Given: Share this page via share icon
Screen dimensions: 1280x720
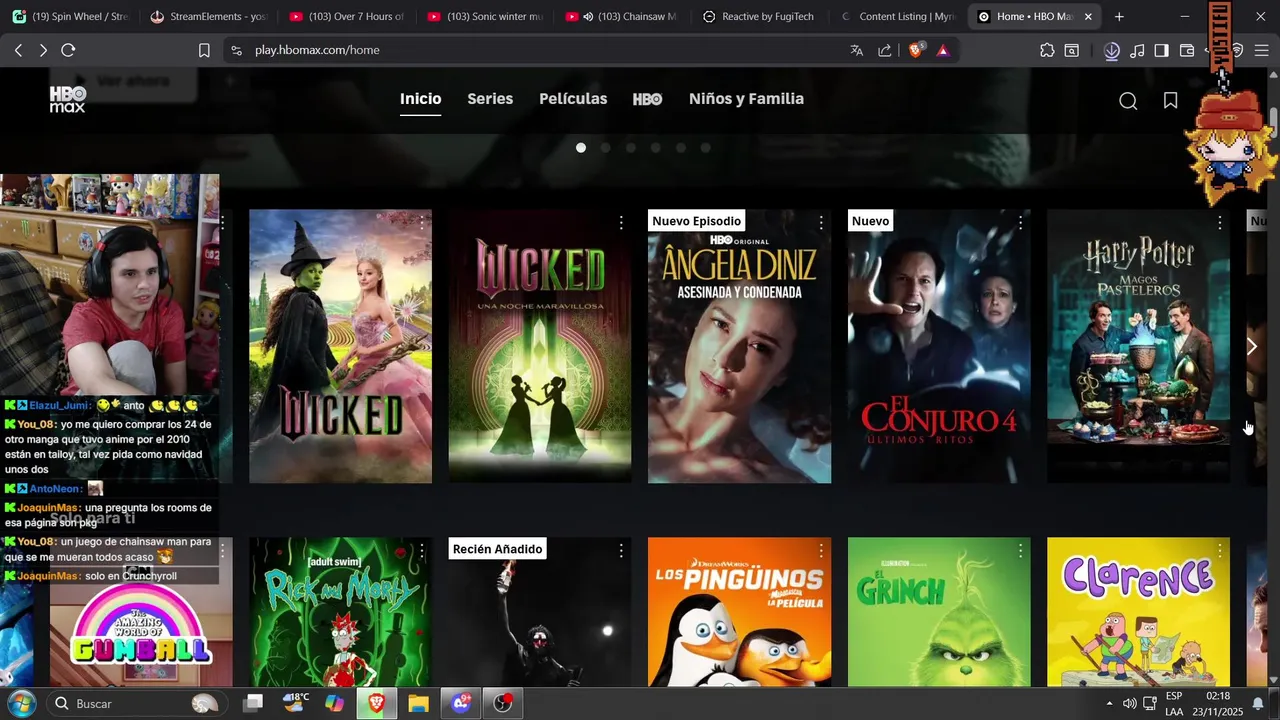Looking at the screenshot, I should (x=885, y=50).
